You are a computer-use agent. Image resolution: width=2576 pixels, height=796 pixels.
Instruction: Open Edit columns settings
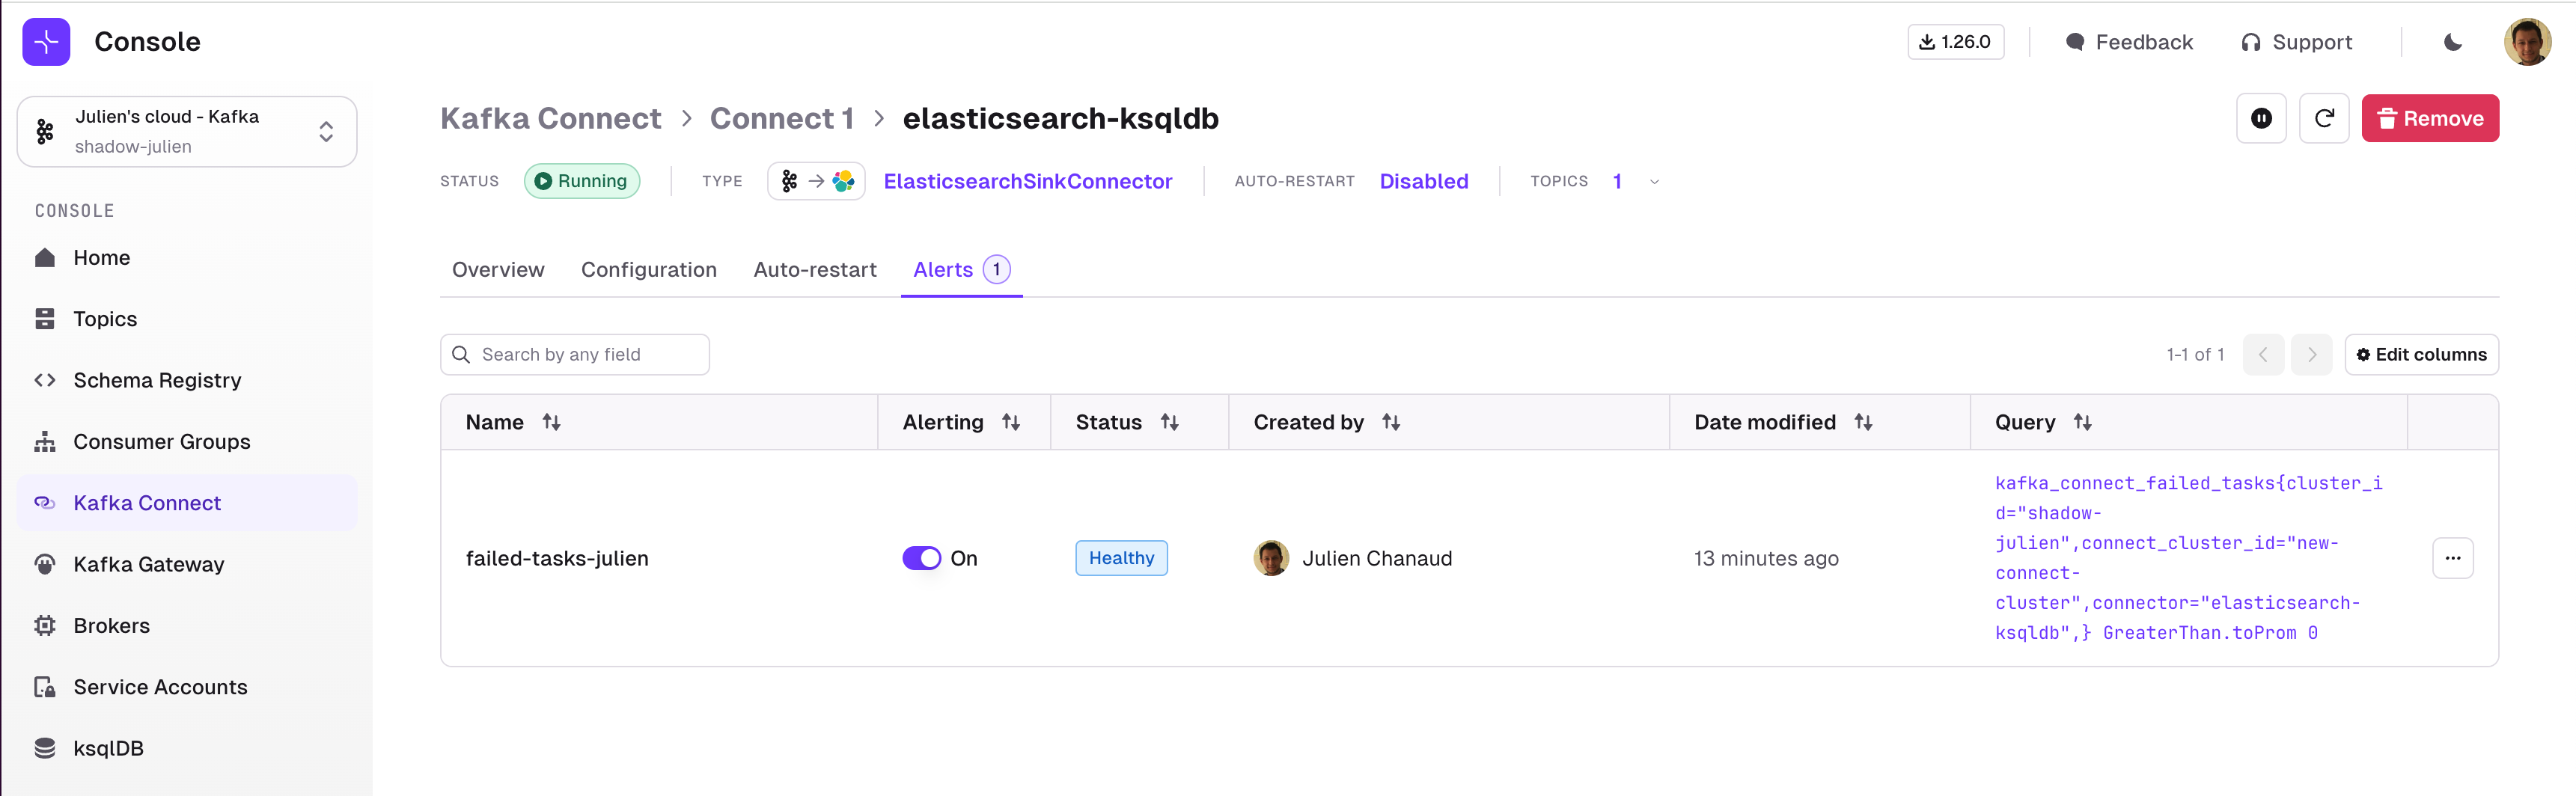click(x=2421, y=355)
